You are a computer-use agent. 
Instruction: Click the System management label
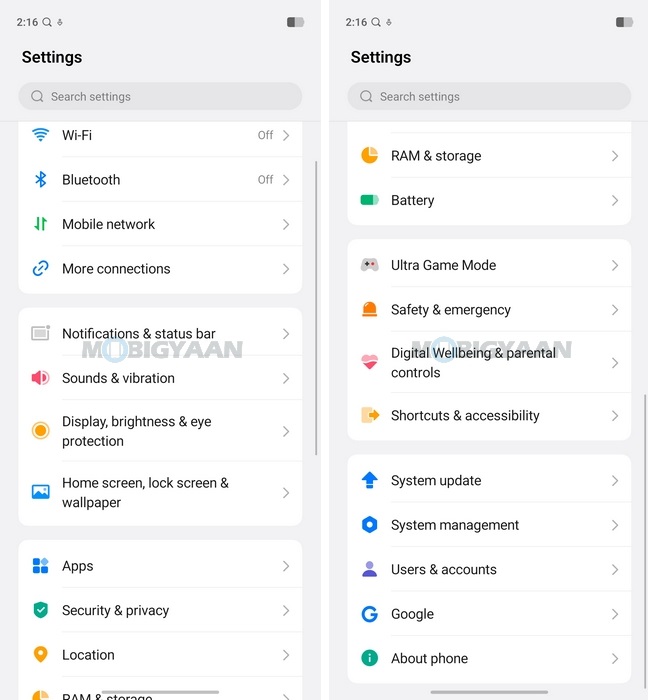(455, 525)
